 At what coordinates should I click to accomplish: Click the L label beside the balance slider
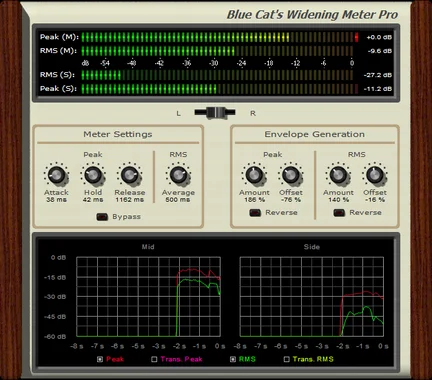(x=178, y=114)
